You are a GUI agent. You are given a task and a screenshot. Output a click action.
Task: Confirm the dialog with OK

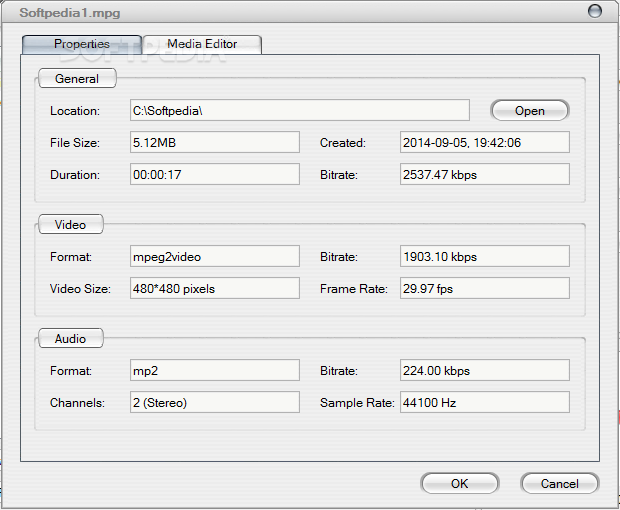(459, 484)
